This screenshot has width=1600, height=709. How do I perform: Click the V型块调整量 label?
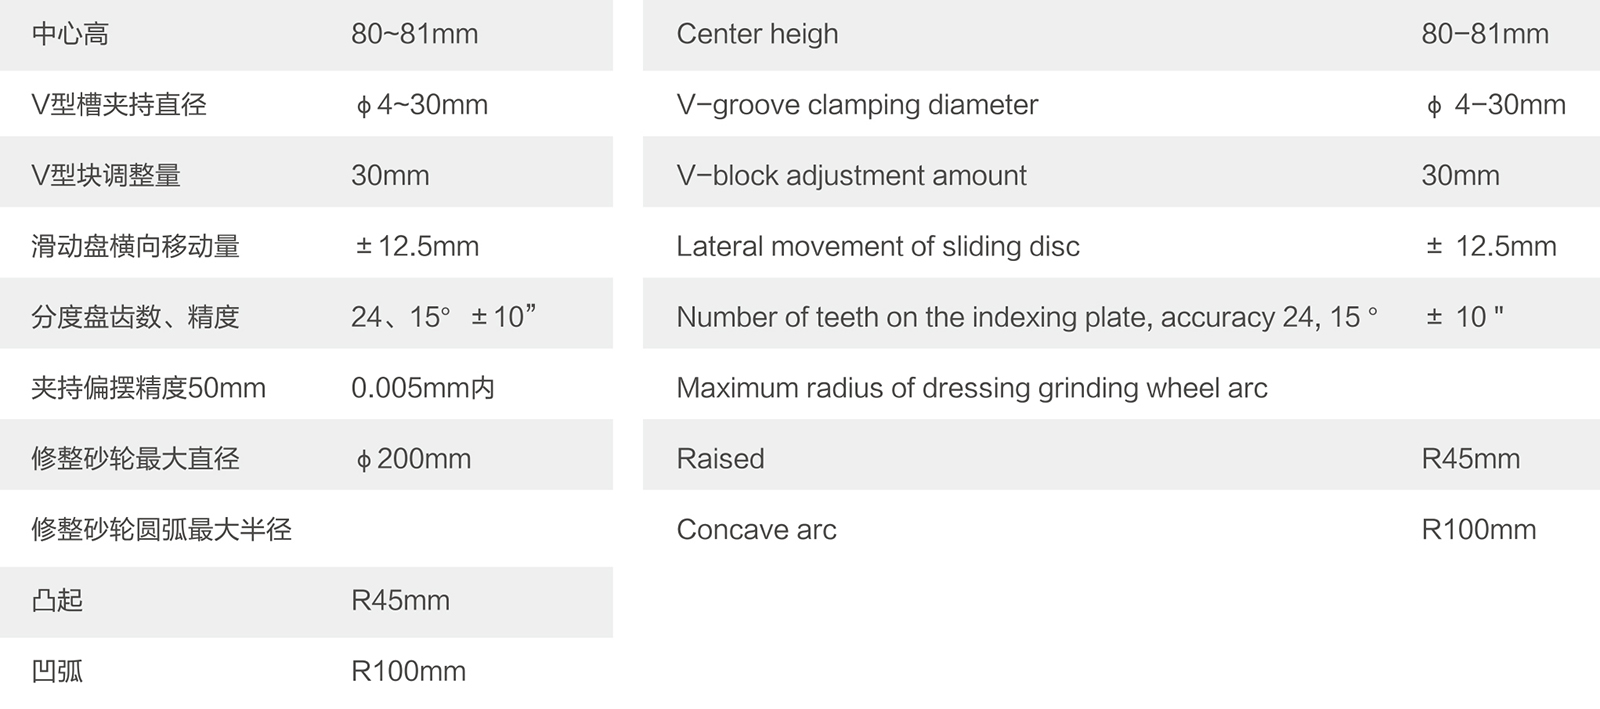[x=106, y=176]
